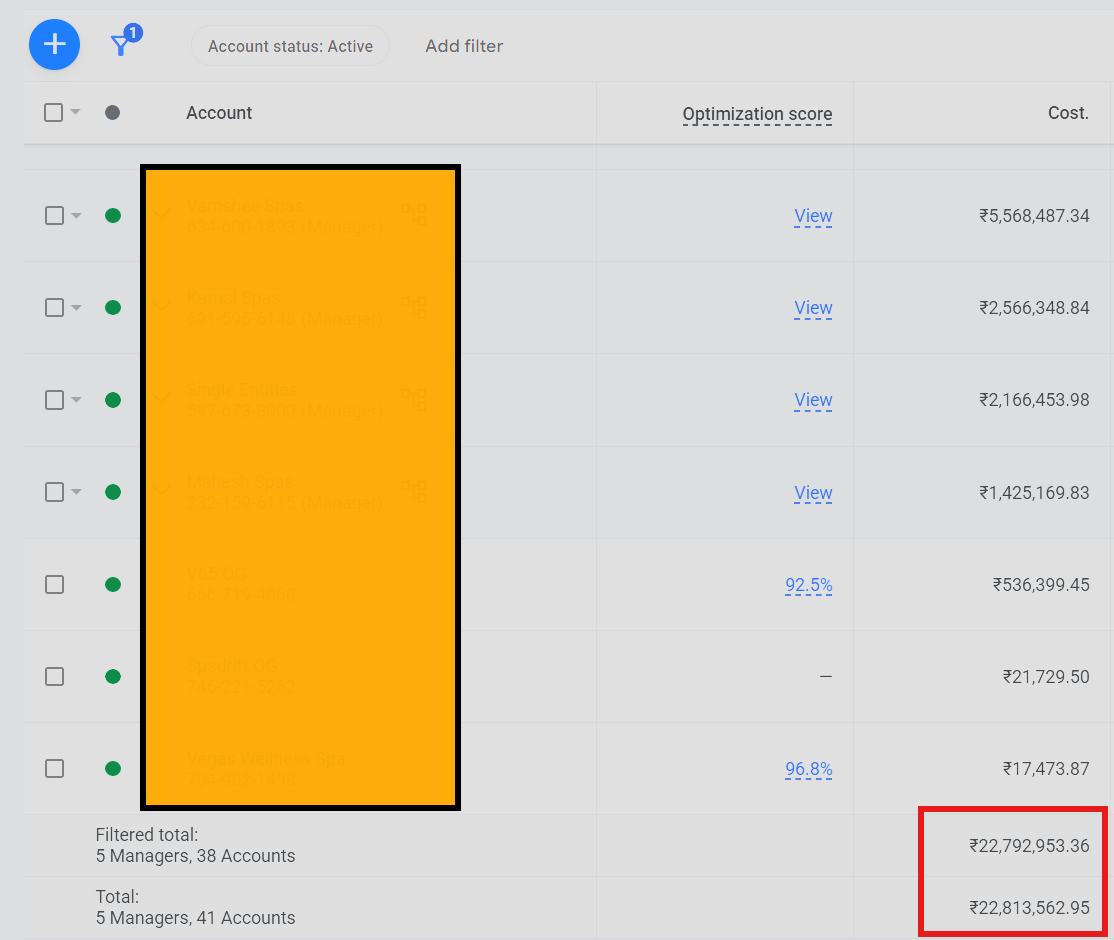Open the 96.8% optimization score link
This screenshot has width=1114, height=940.
click(808, 769)
